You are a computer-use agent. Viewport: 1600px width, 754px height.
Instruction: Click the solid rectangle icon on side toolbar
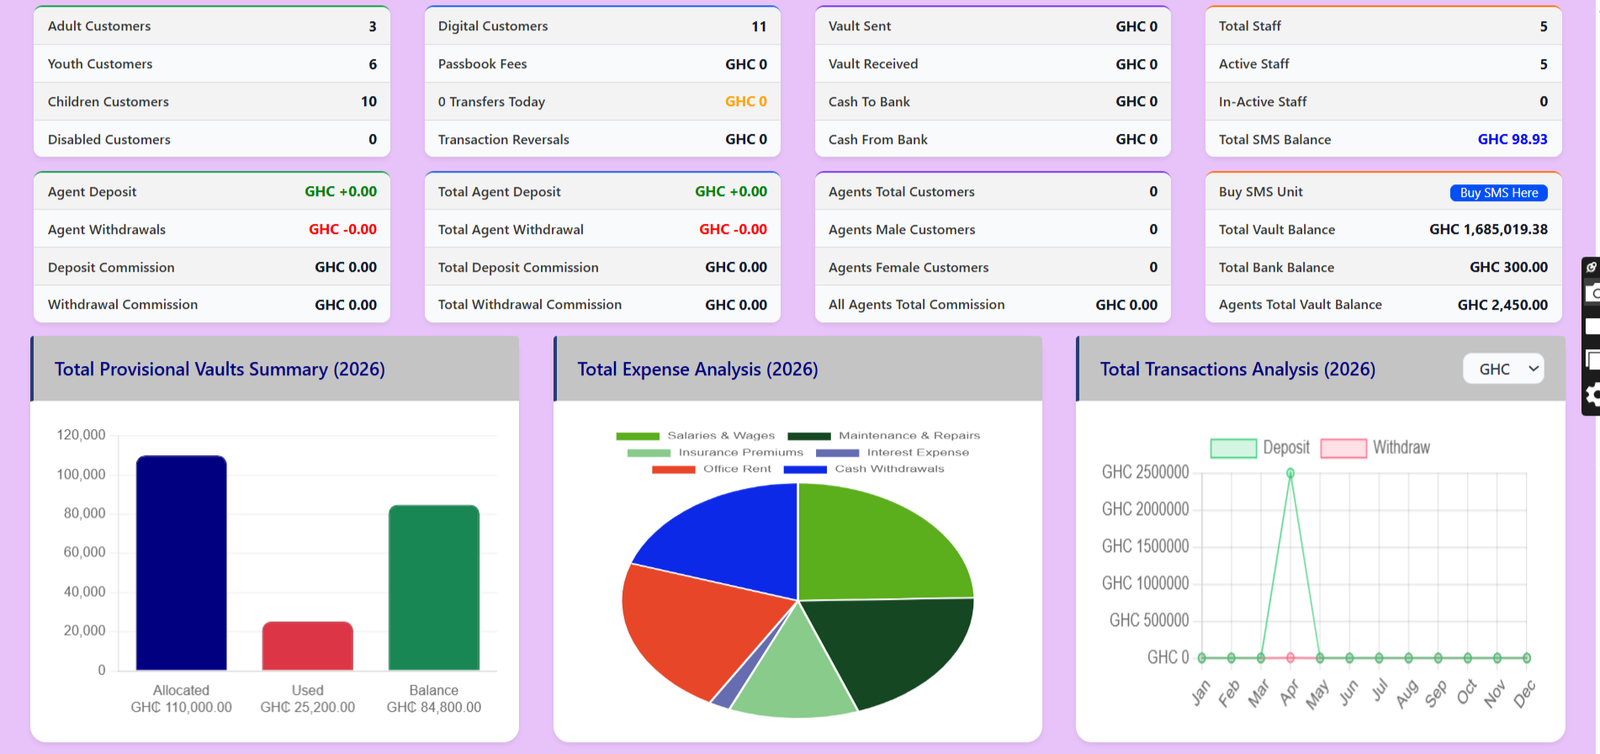(x=1592, y=327)
